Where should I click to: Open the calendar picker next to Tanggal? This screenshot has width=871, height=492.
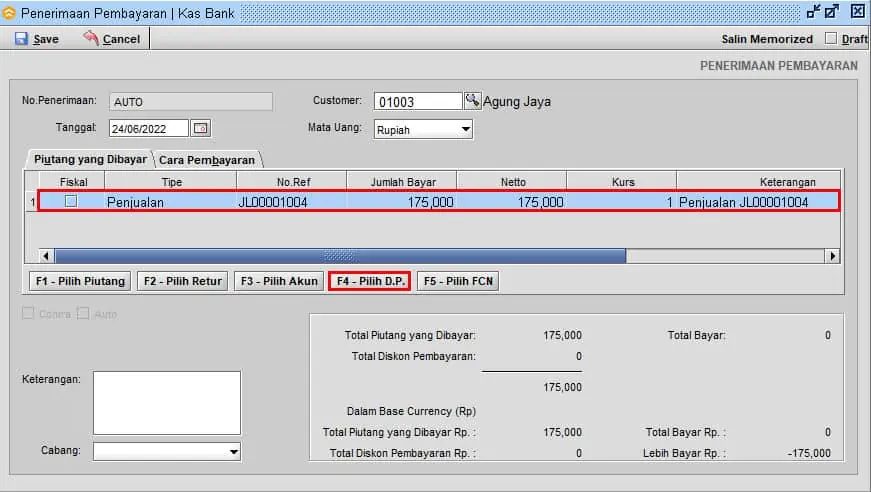201,128
